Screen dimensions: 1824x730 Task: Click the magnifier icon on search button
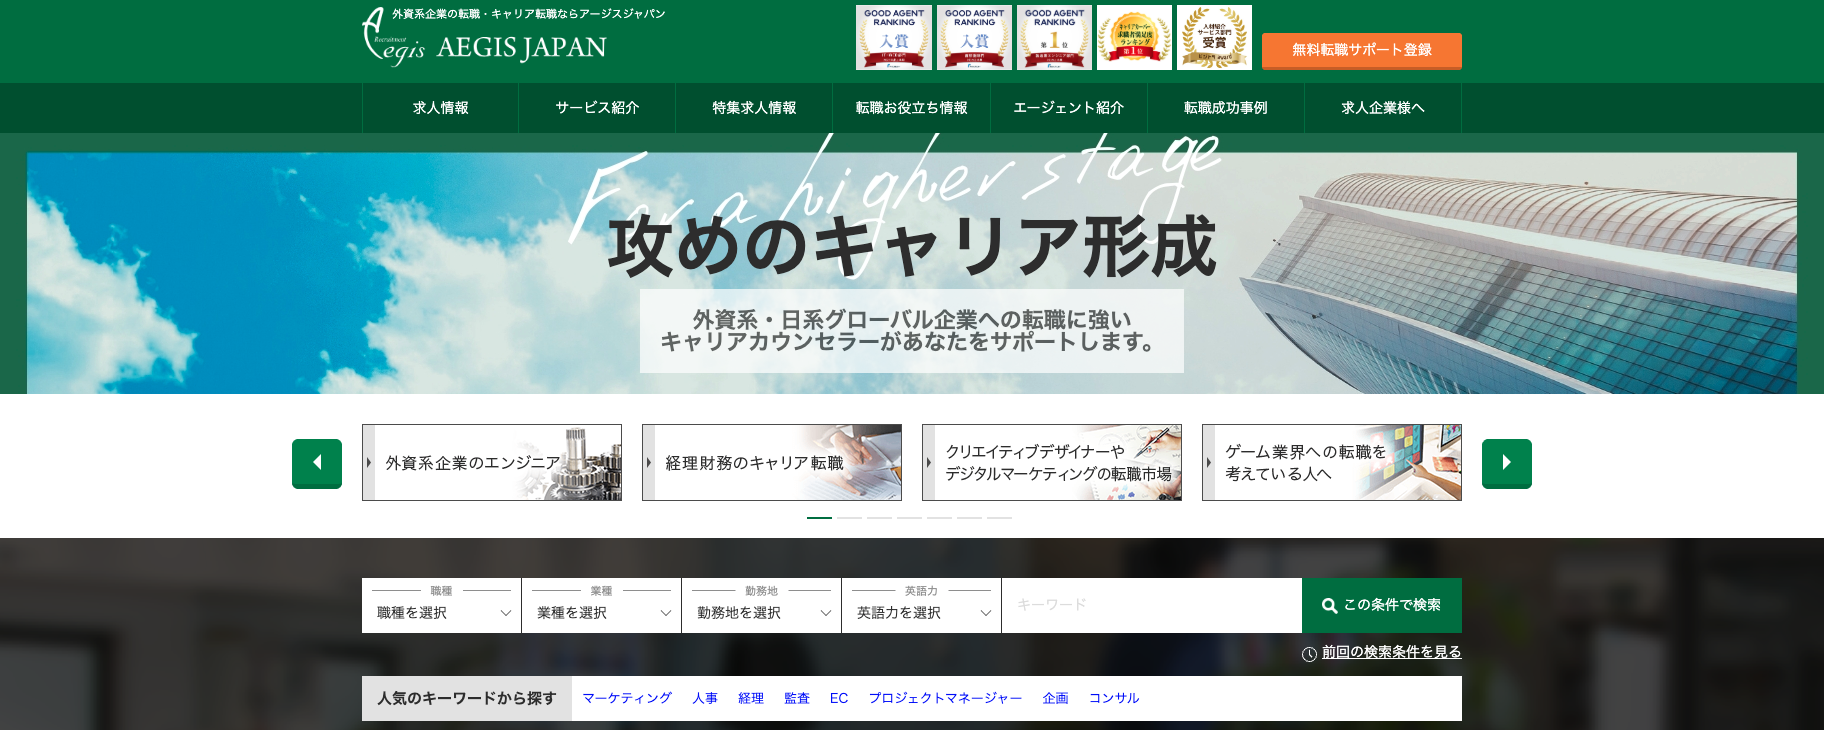point(1329,606)
